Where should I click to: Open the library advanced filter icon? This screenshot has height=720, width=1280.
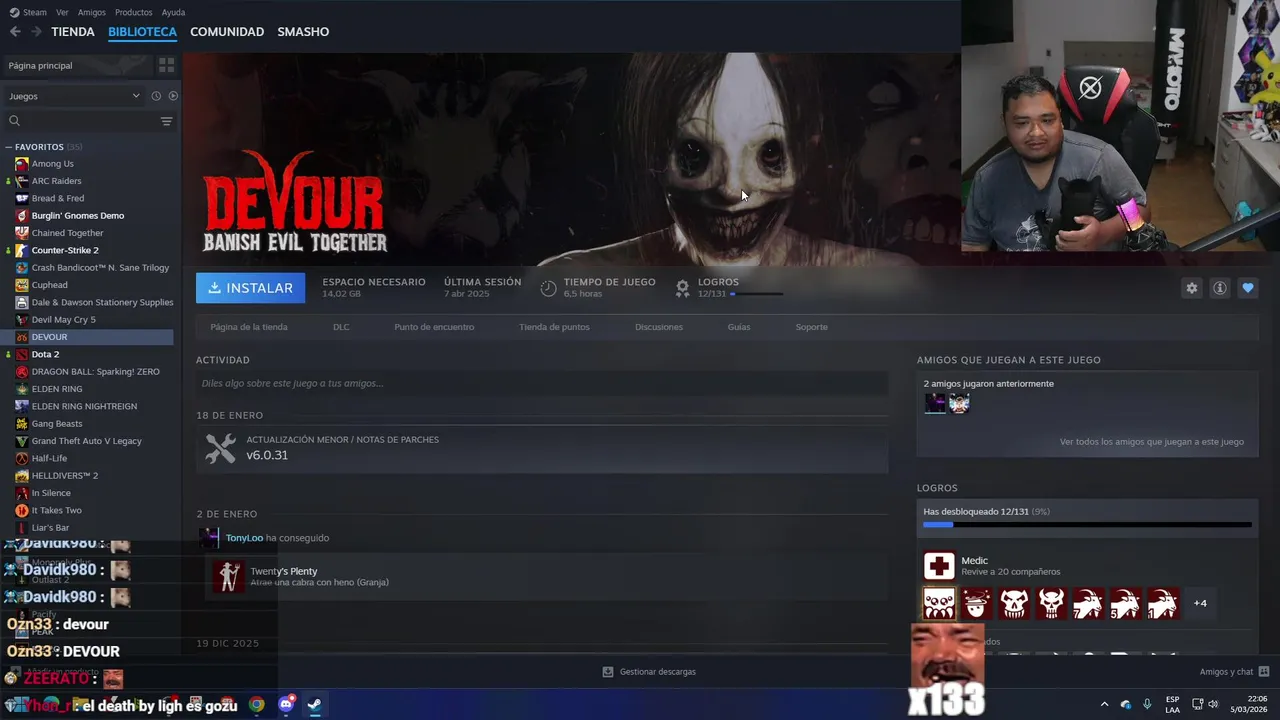166,121
